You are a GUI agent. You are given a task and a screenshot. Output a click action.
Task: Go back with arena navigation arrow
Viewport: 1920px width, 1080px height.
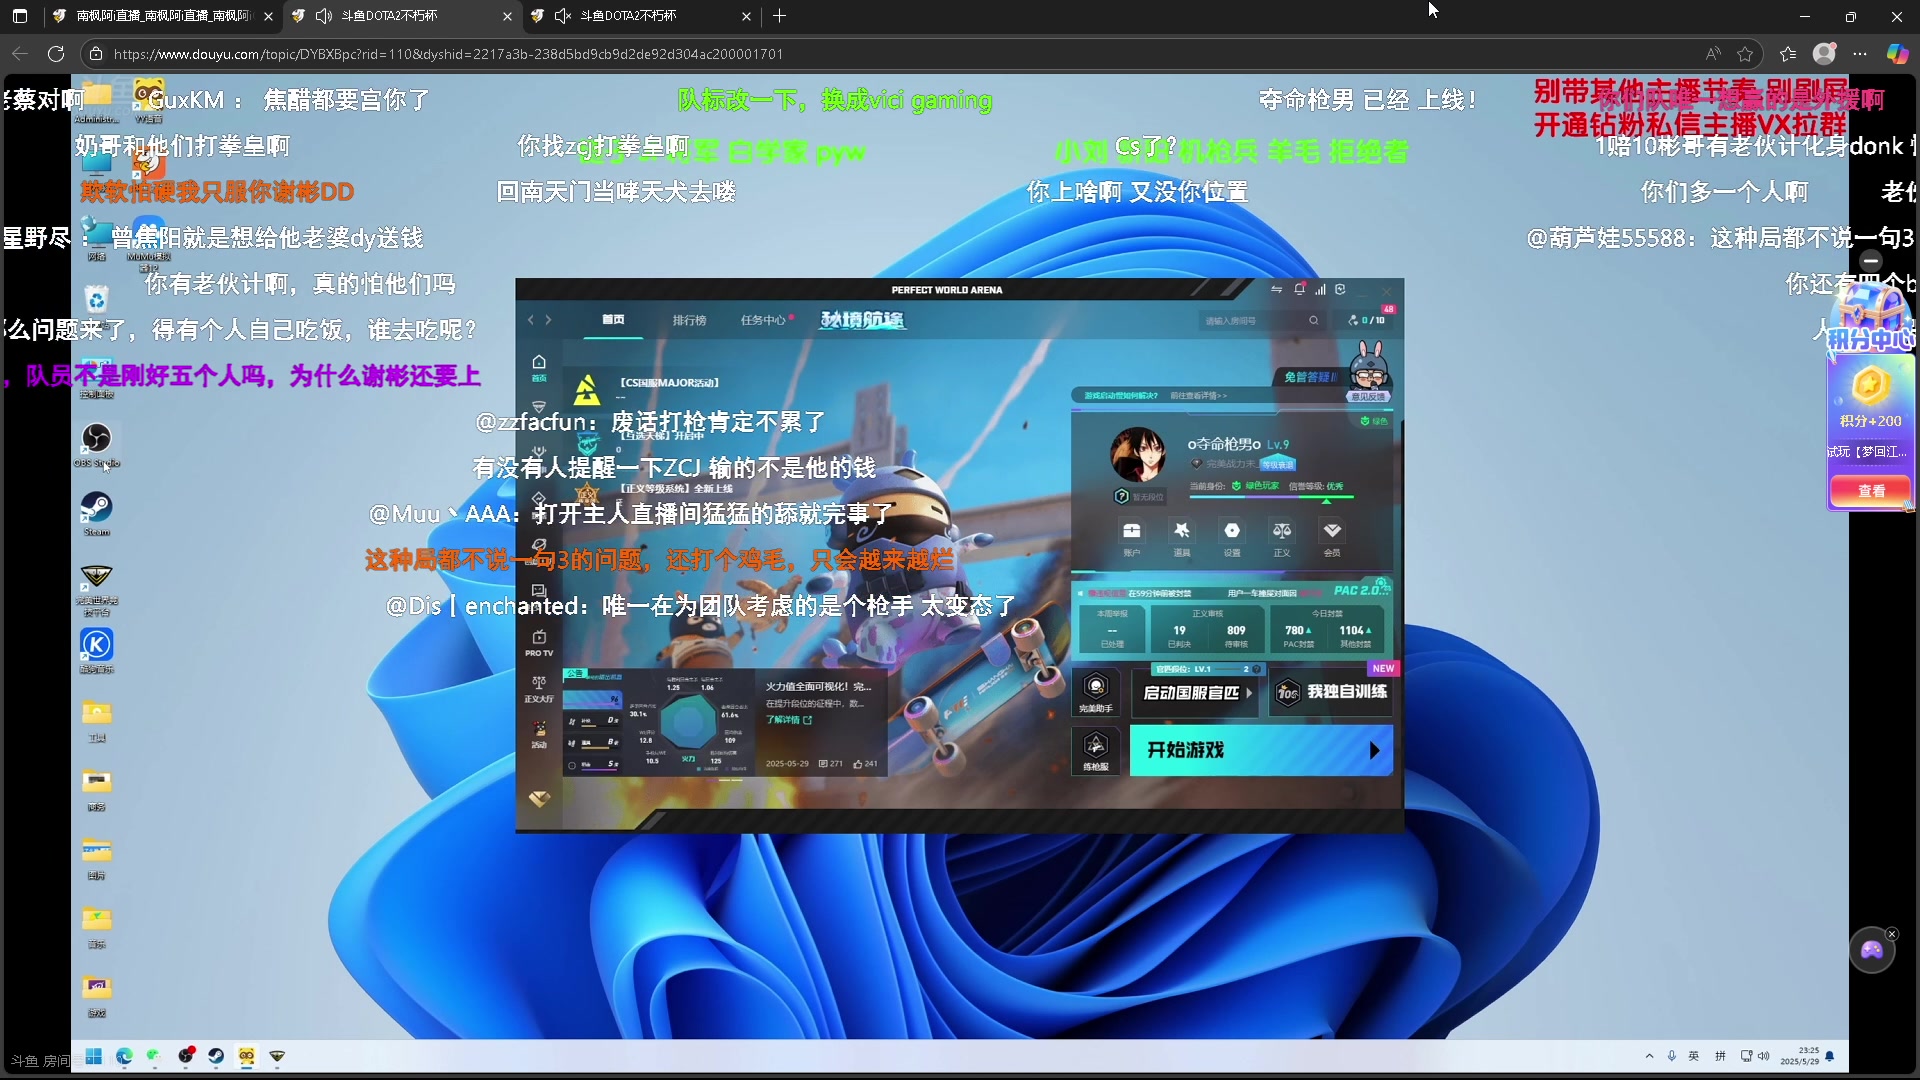pyautogui.click(x=531, y=320)
